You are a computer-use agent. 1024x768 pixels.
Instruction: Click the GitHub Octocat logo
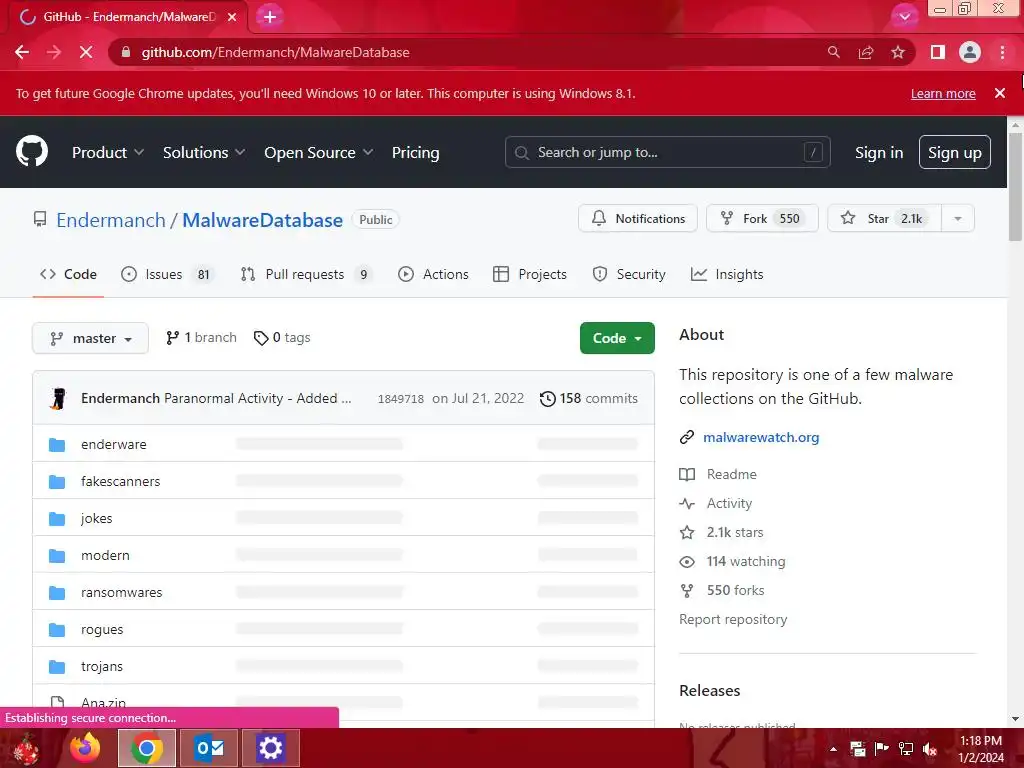pyautogui.click(x=32, y=152)
